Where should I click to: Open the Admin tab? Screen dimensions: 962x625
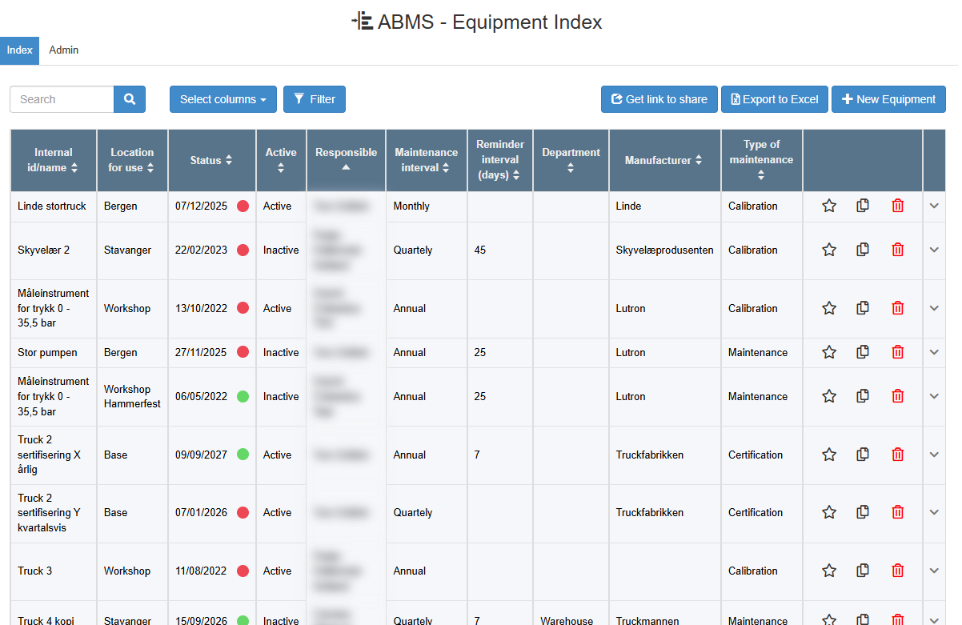64,50
